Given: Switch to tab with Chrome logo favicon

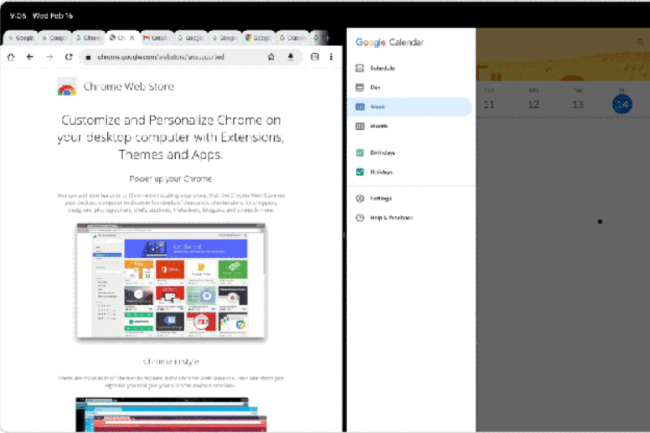Looking at the screenshot, I should 259,38.
